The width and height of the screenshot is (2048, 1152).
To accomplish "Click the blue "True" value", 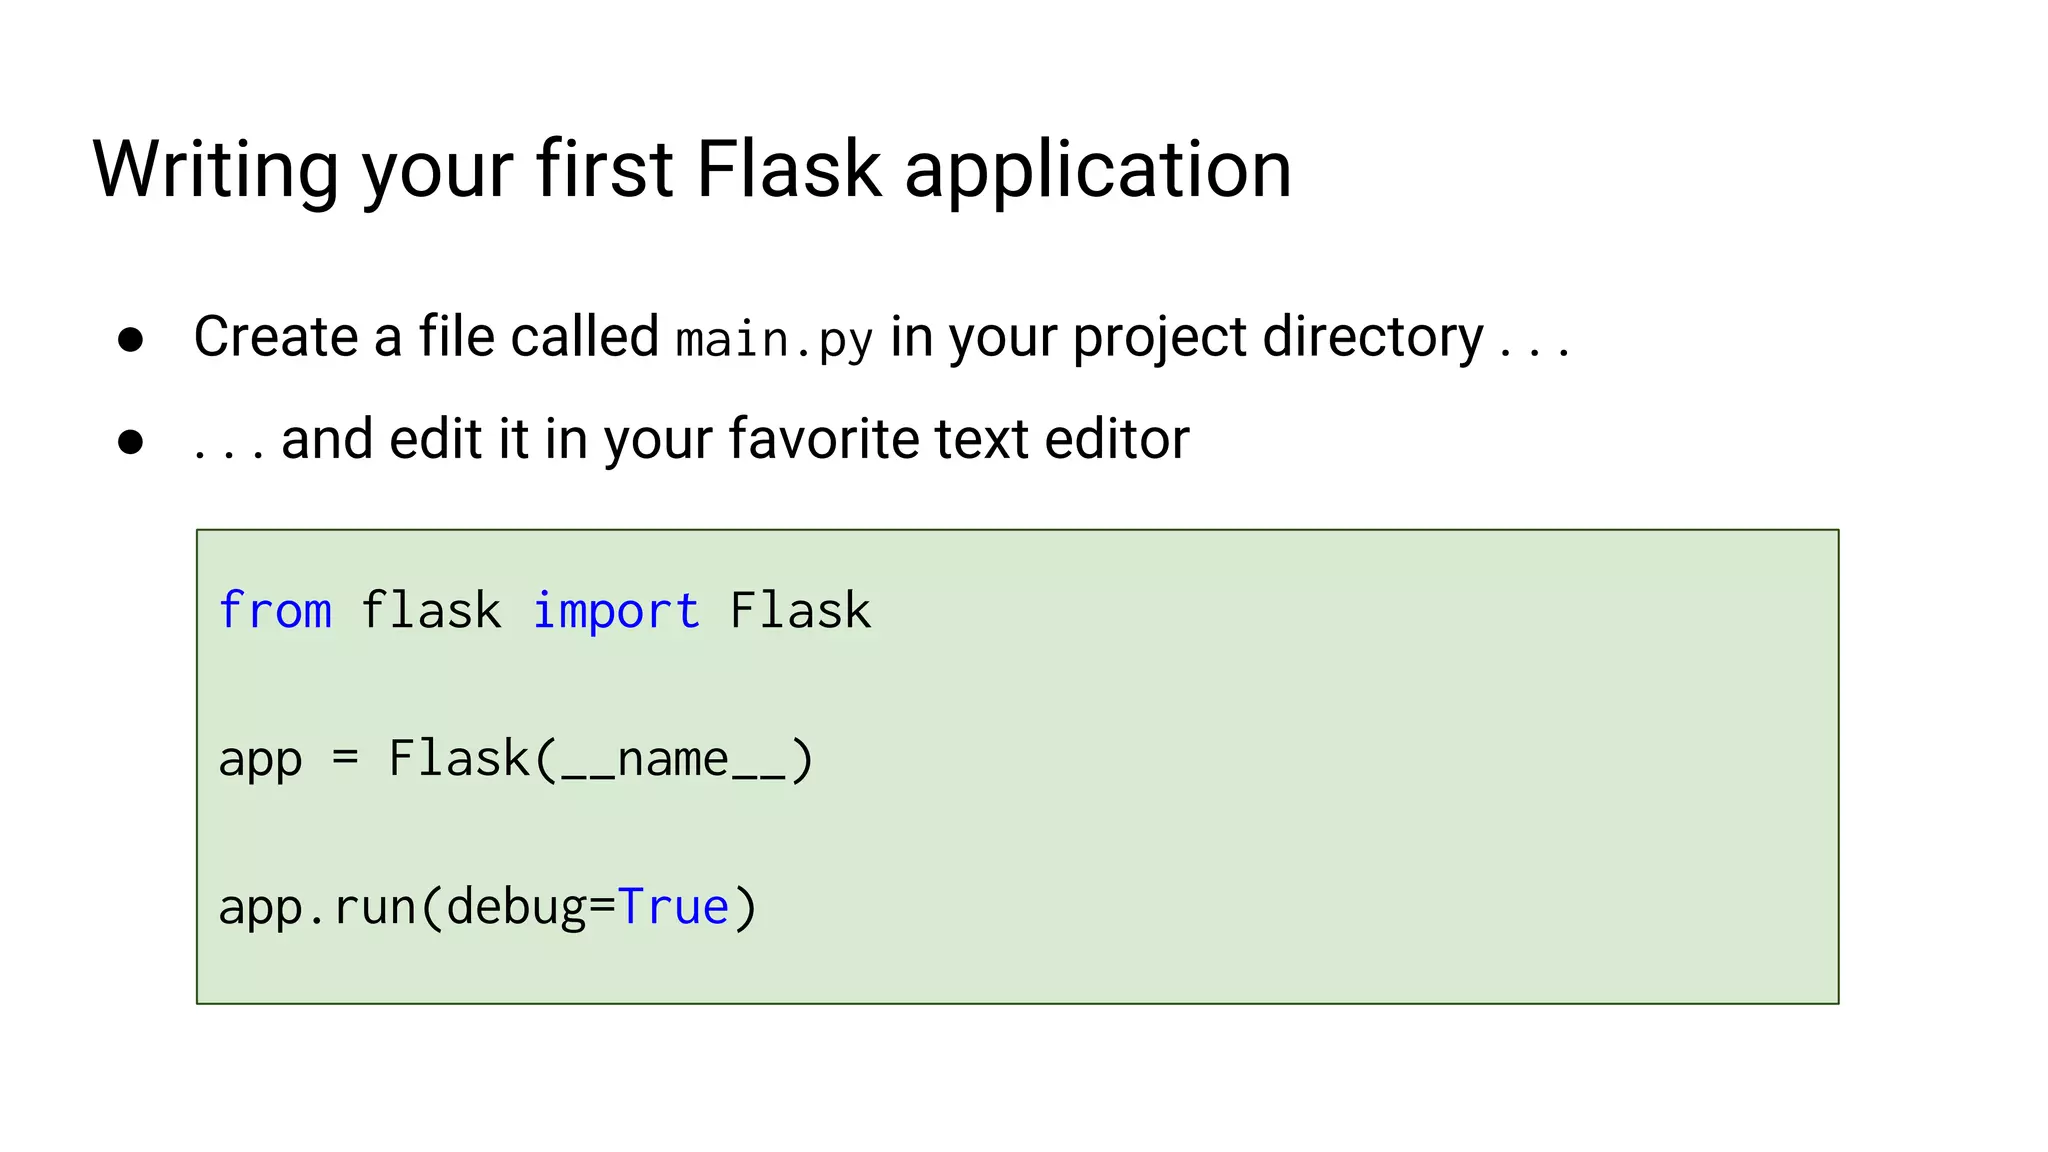I will 673,908.
